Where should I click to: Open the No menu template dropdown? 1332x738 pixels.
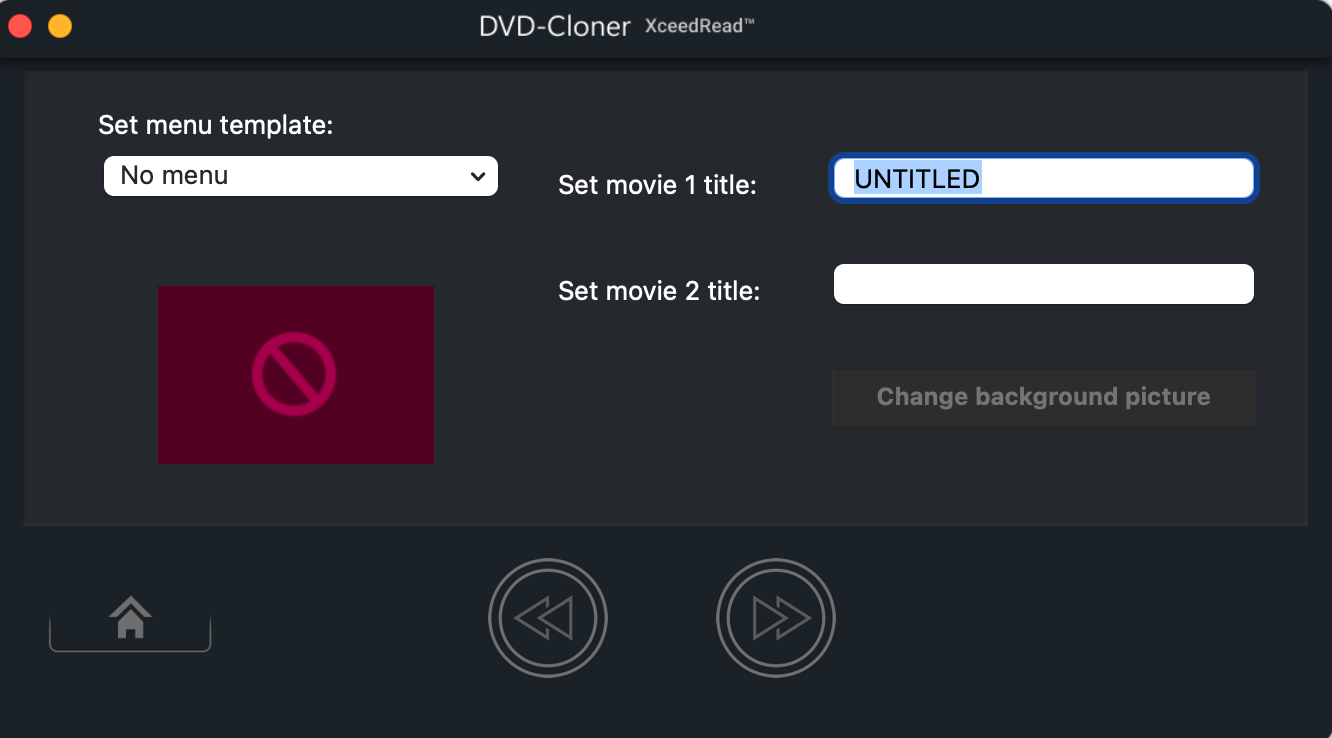301,176
